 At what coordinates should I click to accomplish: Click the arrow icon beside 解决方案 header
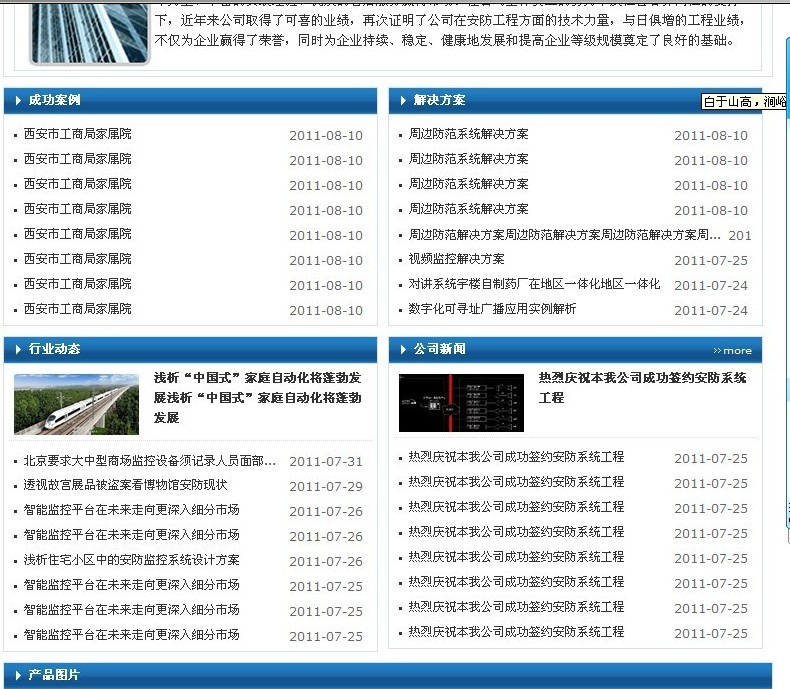point(403,100)
